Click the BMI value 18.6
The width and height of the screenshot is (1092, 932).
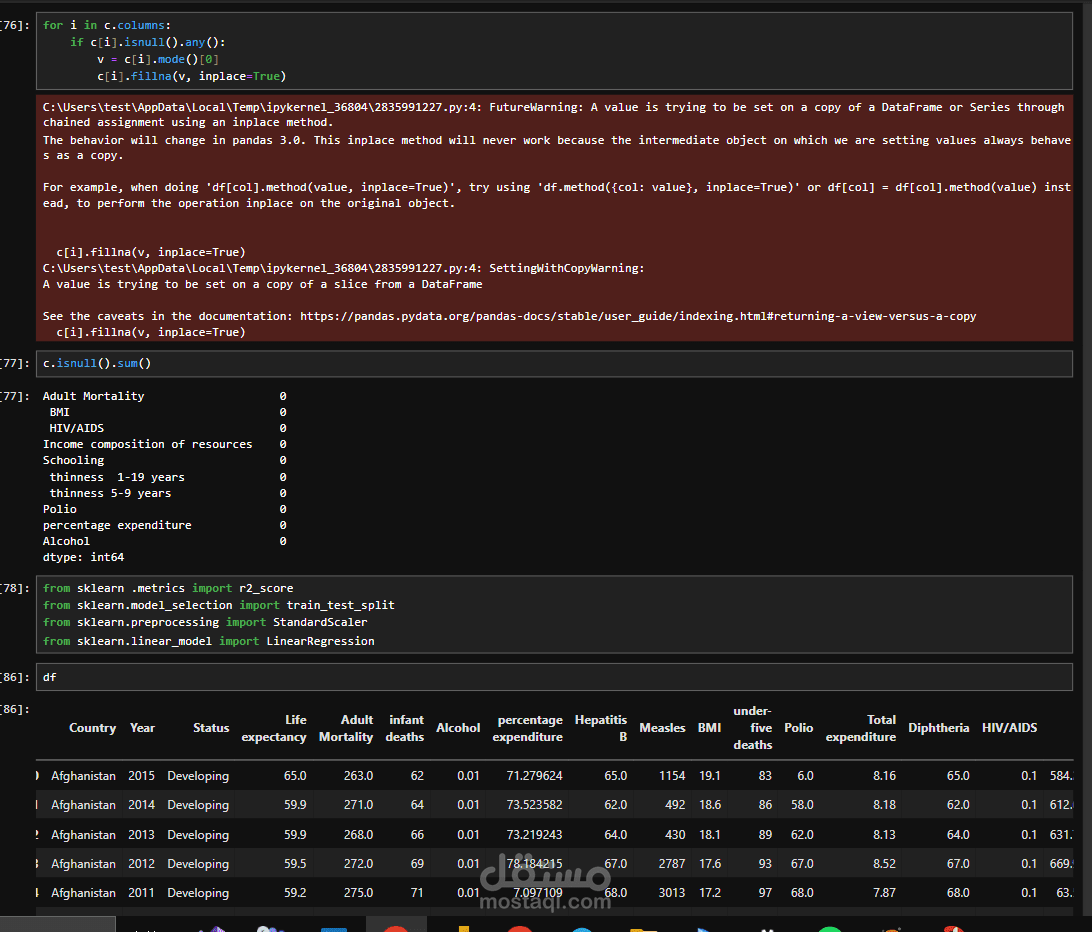tap(710, 805)
